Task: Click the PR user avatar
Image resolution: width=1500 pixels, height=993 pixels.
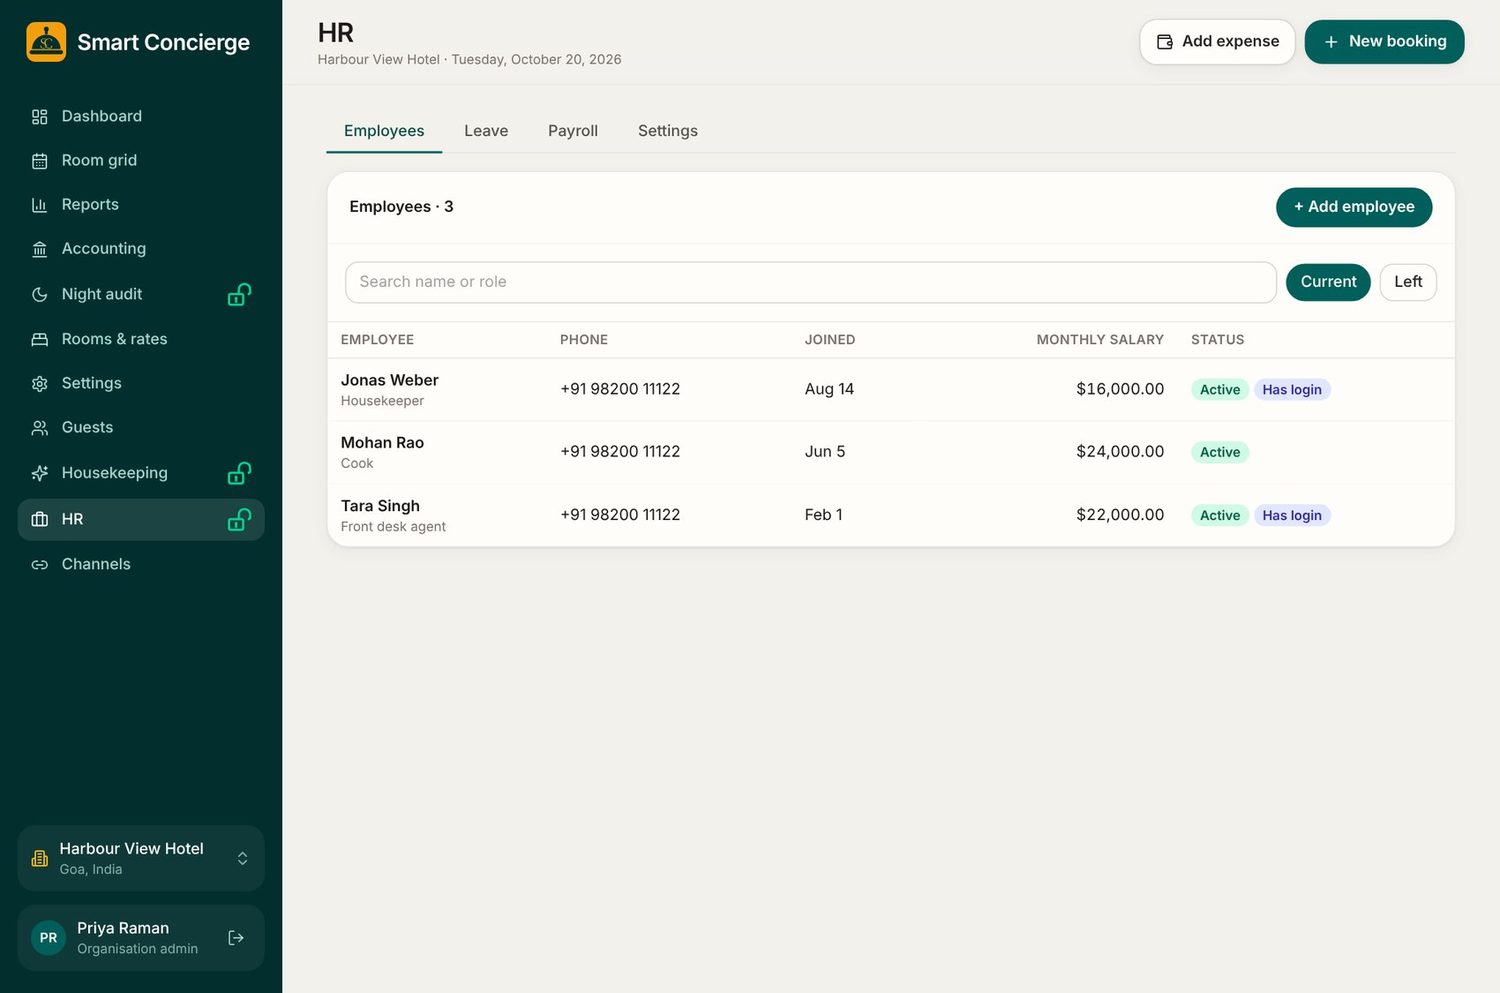Action: coord(48,938)
